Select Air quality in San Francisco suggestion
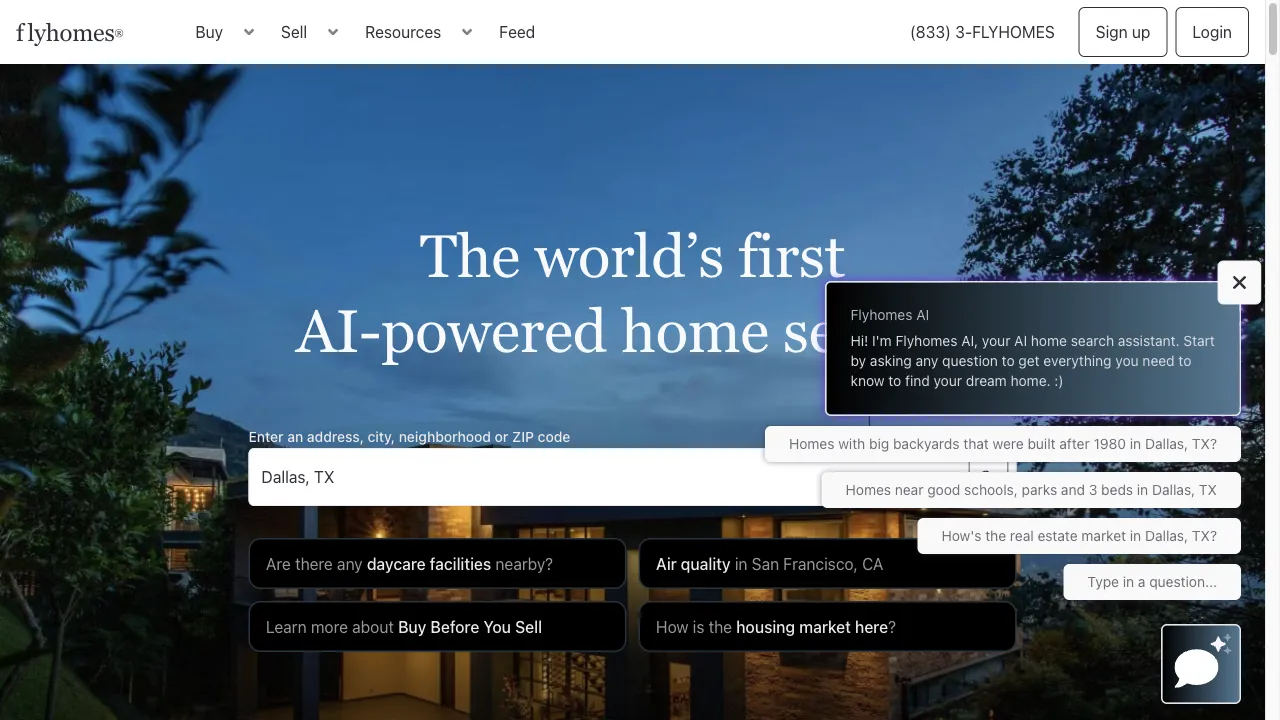This screenshot has height=720, width=1280. [827, 564]
